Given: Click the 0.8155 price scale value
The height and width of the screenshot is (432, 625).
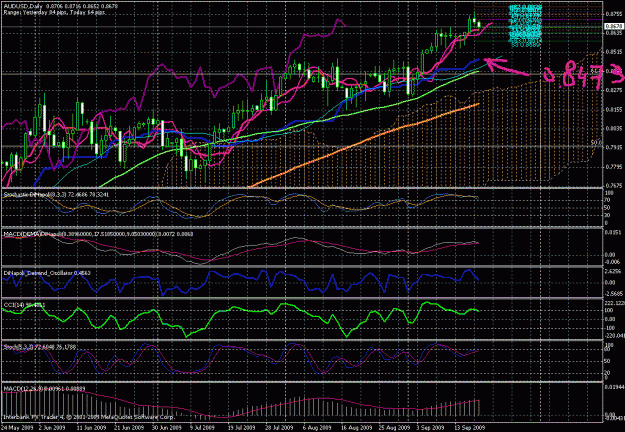Looking at the screenshot, I should [614, 110].
